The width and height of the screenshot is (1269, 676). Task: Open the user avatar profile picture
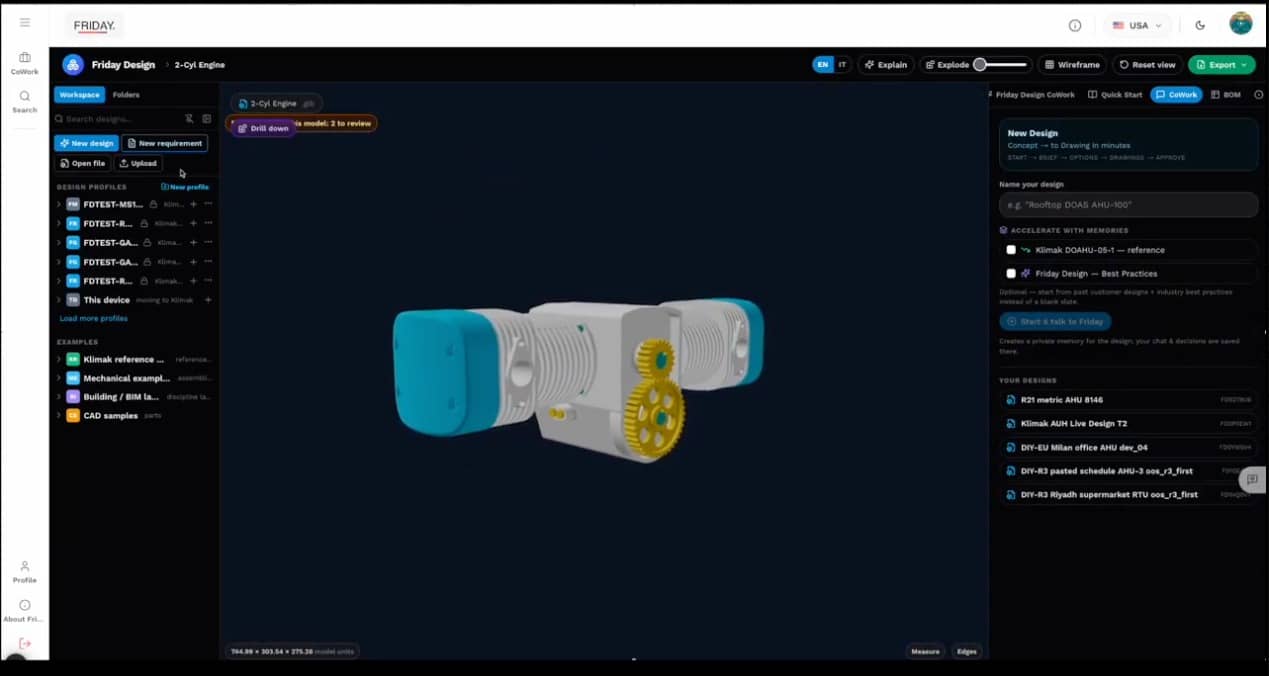(x=1241, y=24)
